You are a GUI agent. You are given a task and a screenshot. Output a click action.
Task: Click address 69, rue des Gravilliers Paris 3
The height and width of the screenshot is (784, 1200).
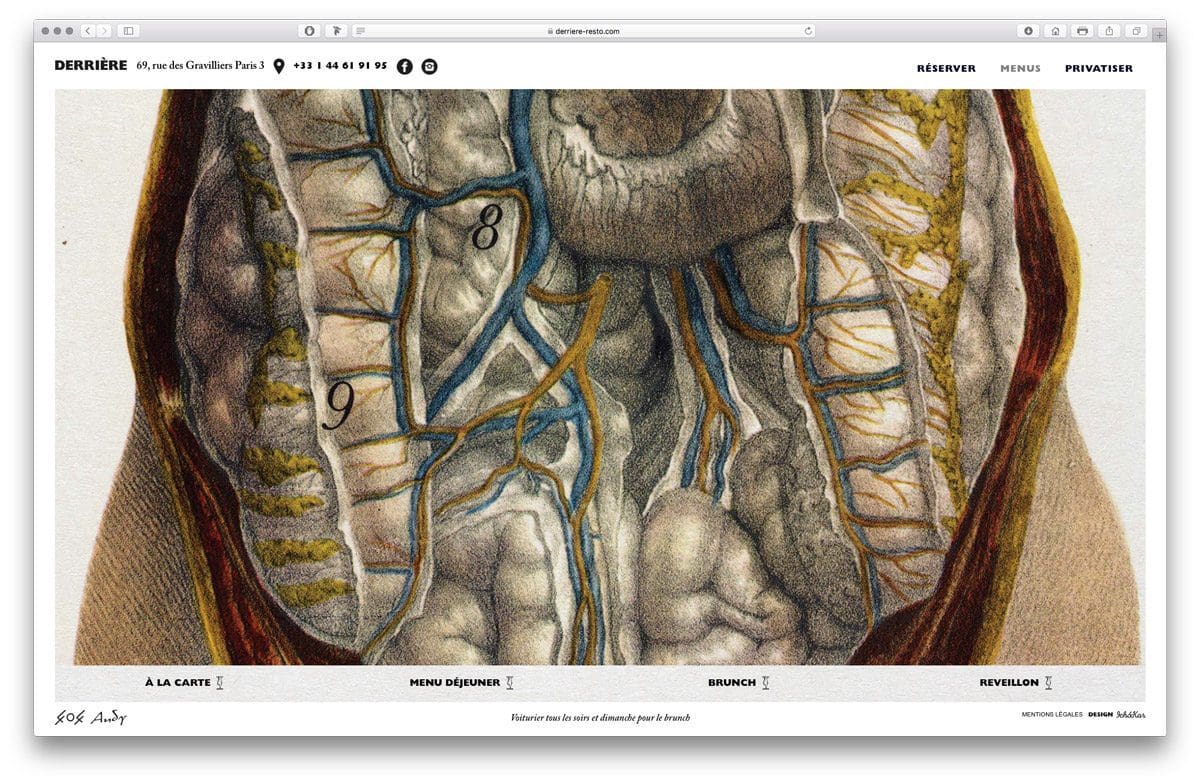201,66
